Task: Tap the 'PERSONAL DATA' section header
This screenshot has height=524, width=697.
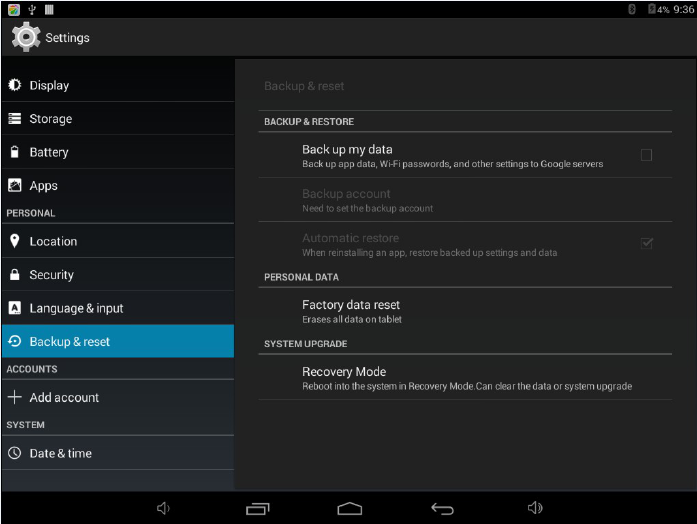Action: 301,277
